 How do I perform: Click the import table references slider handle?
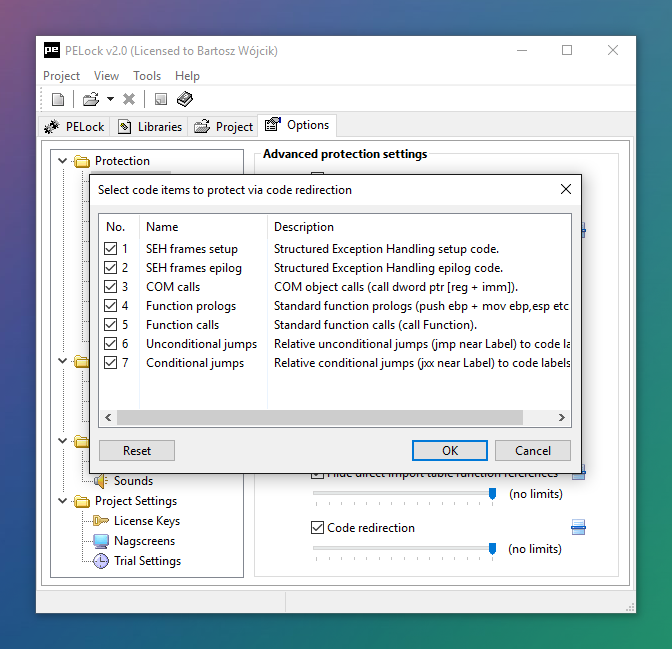click(x=492, y=494)
